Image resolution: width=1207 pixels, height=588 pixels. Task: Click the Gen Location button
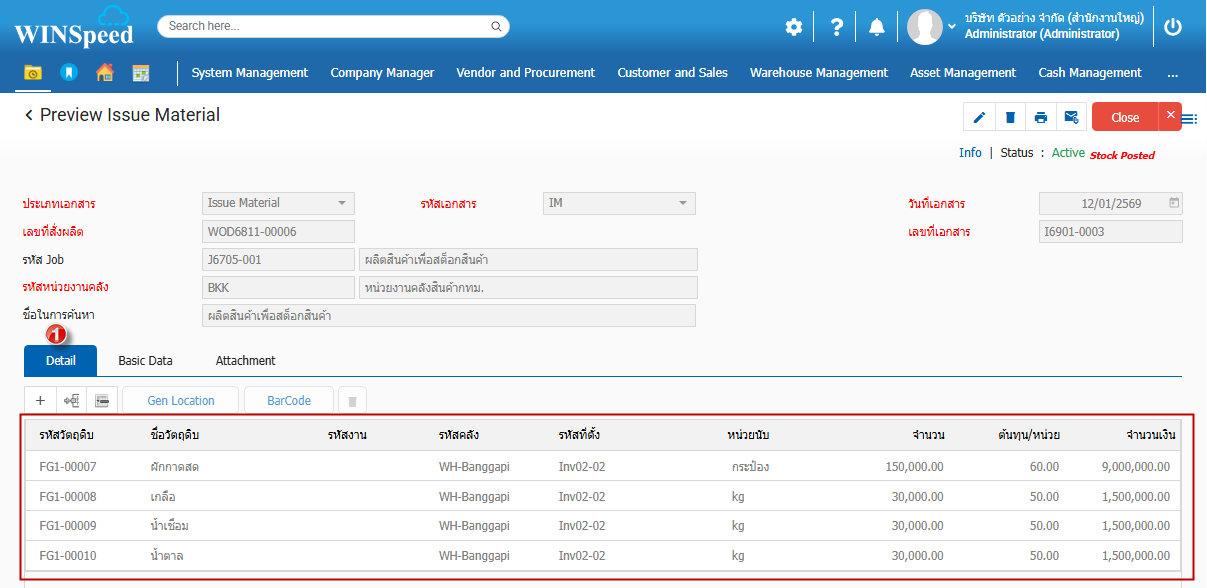[x=181, y=401]
